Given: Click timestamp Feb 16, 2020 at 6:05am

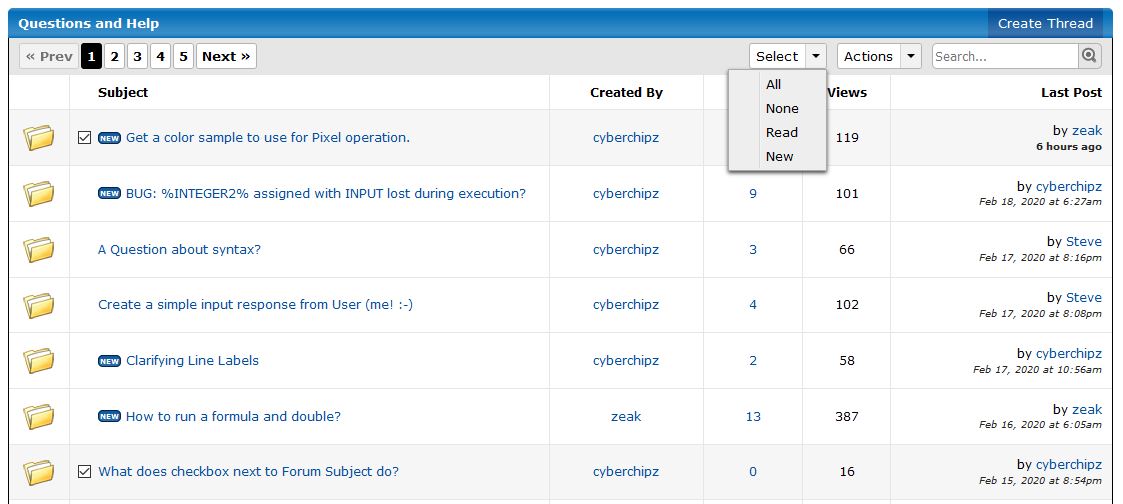Looking at the screenshot, I should (1040, 425).
